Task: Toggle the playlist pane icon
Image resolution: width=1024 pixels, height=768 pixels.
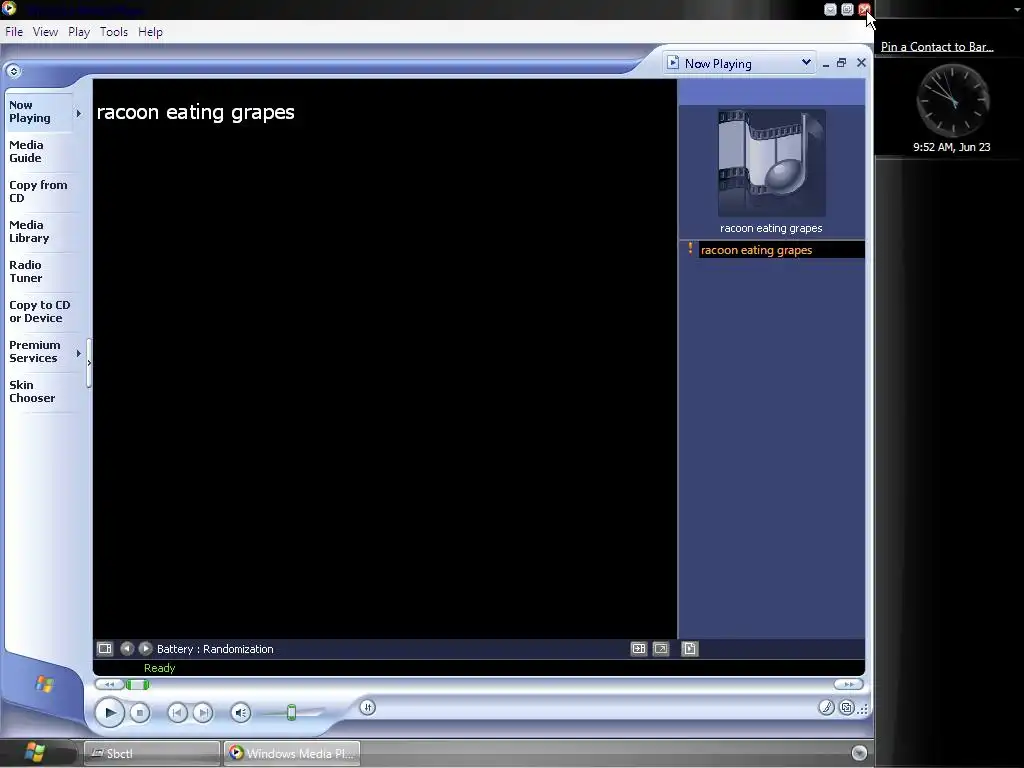Action: (x=690, y=648)
